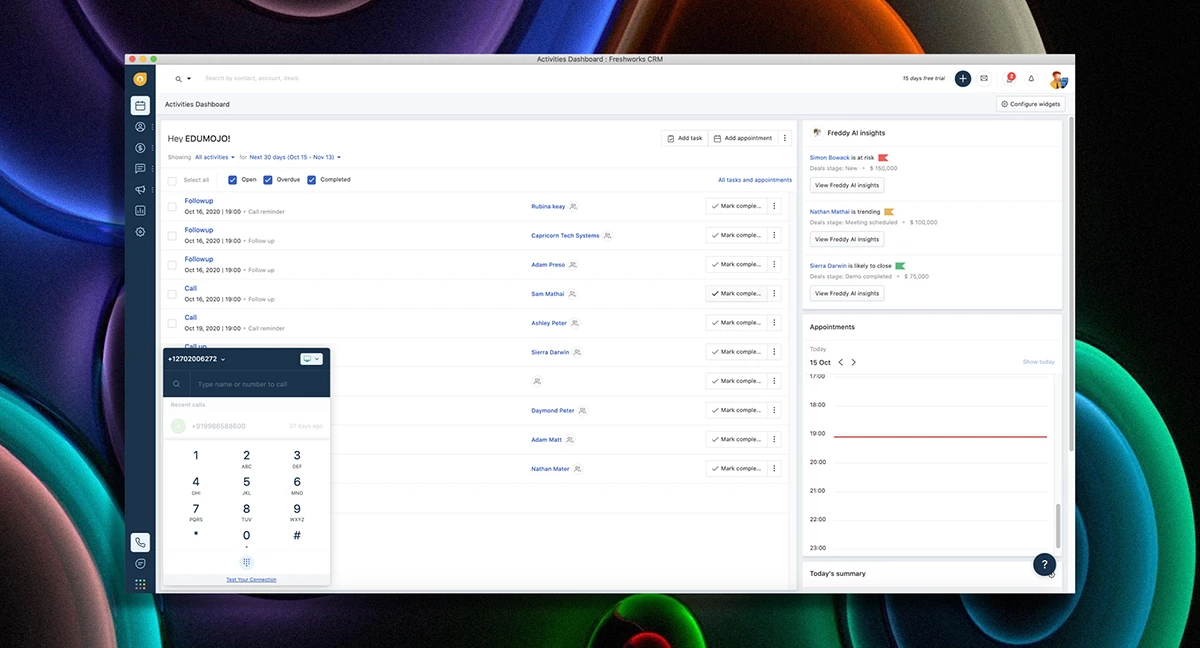Check the Select all checkbox
1200x648 pixels.
tap(172, 180)
